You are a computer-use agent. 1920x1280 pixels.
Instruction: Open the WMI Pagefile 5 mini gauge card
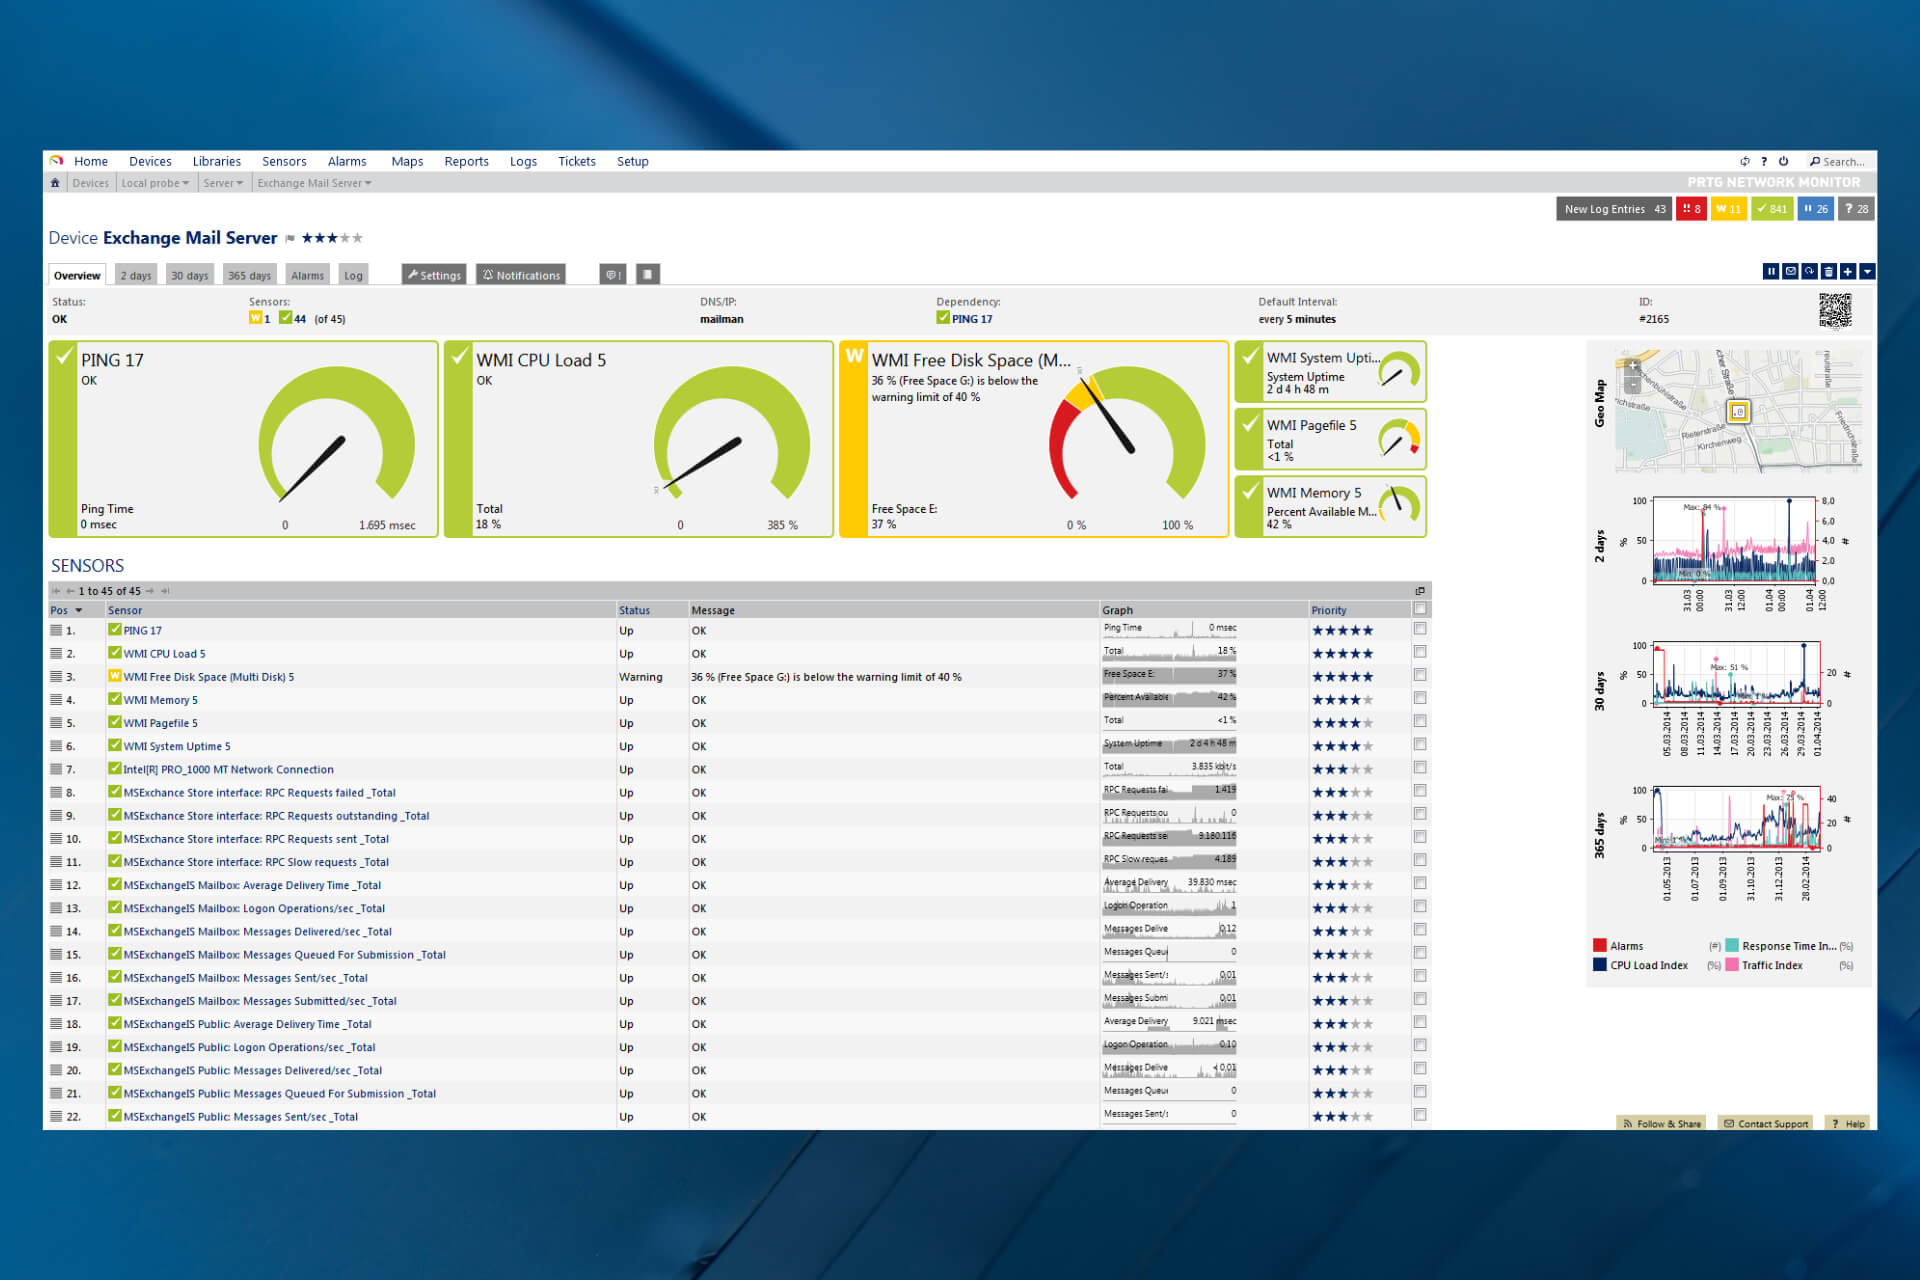click(1330, 439)
